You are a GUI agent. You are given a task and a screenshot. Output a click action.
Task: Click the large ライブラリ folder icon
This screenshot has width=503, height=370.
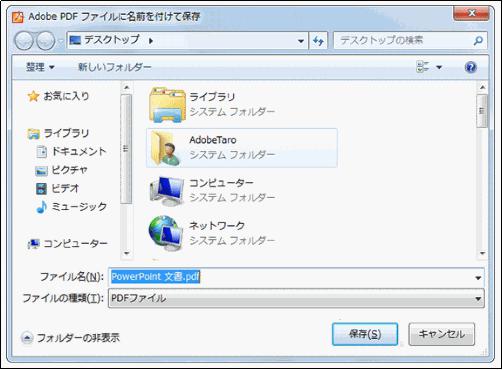click(167, 105)
